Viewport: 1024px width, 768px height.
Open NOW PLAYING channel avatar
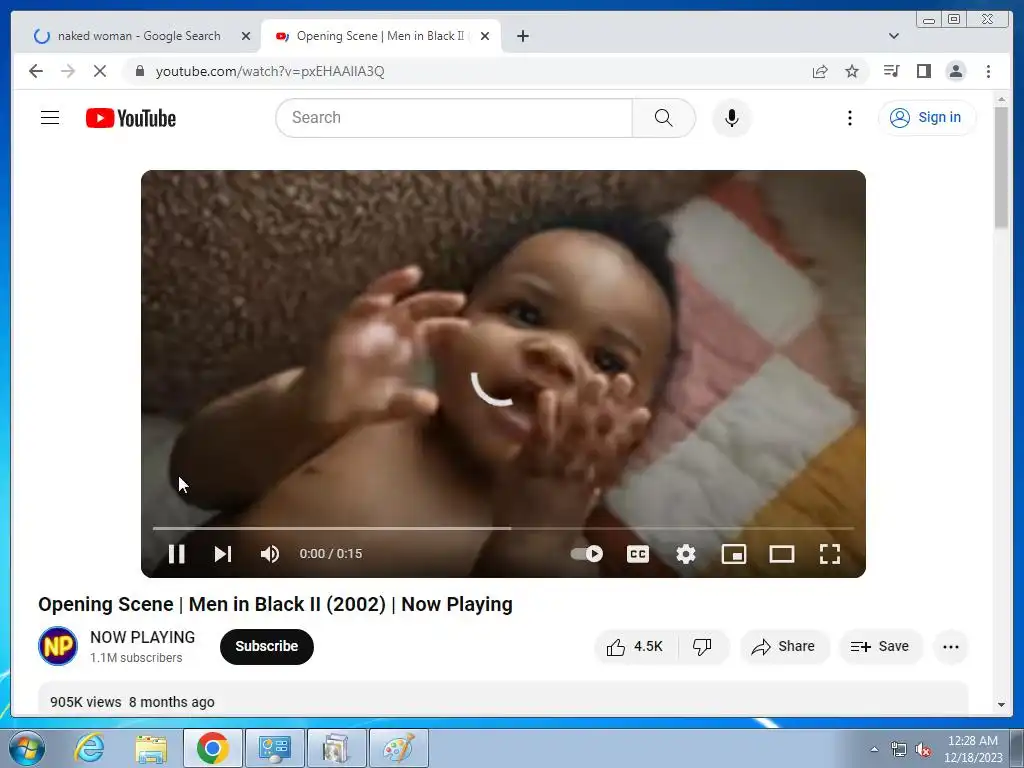point(58,646)
